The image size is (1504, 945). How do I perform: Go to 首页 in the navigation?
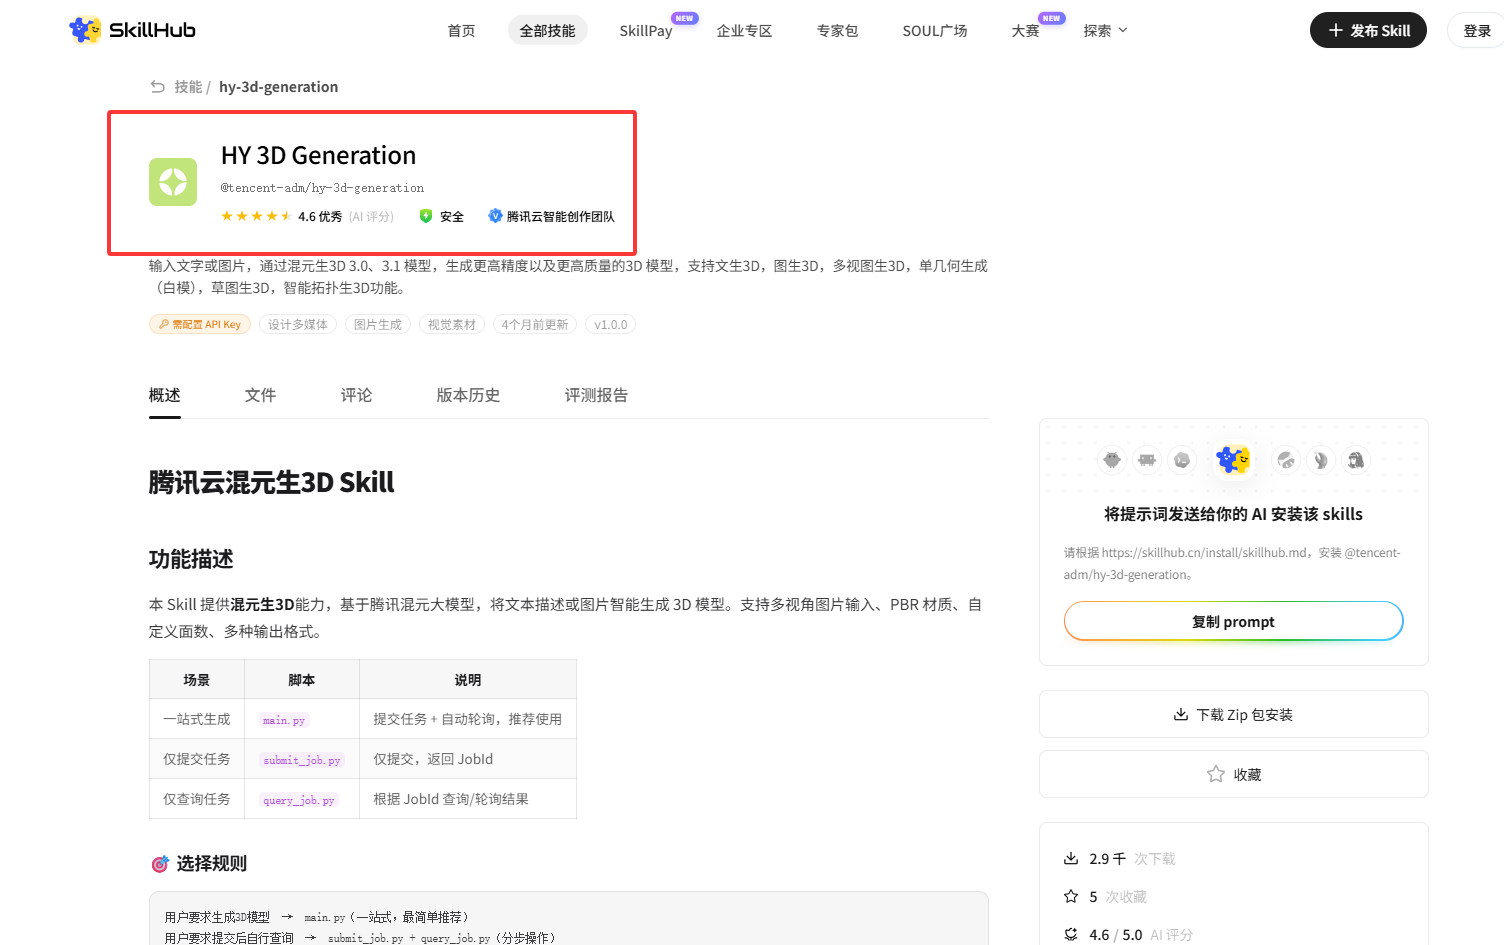461,31
